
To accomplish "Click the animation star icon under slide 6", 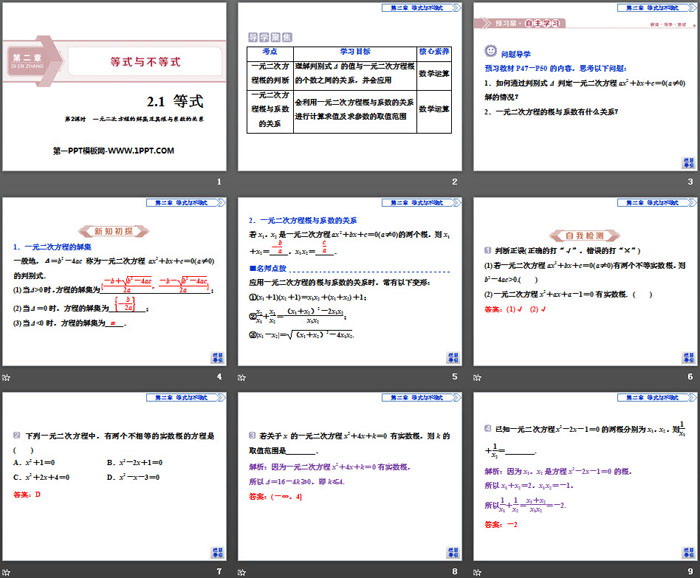I will pyautogui.click(x=478, y=376).
